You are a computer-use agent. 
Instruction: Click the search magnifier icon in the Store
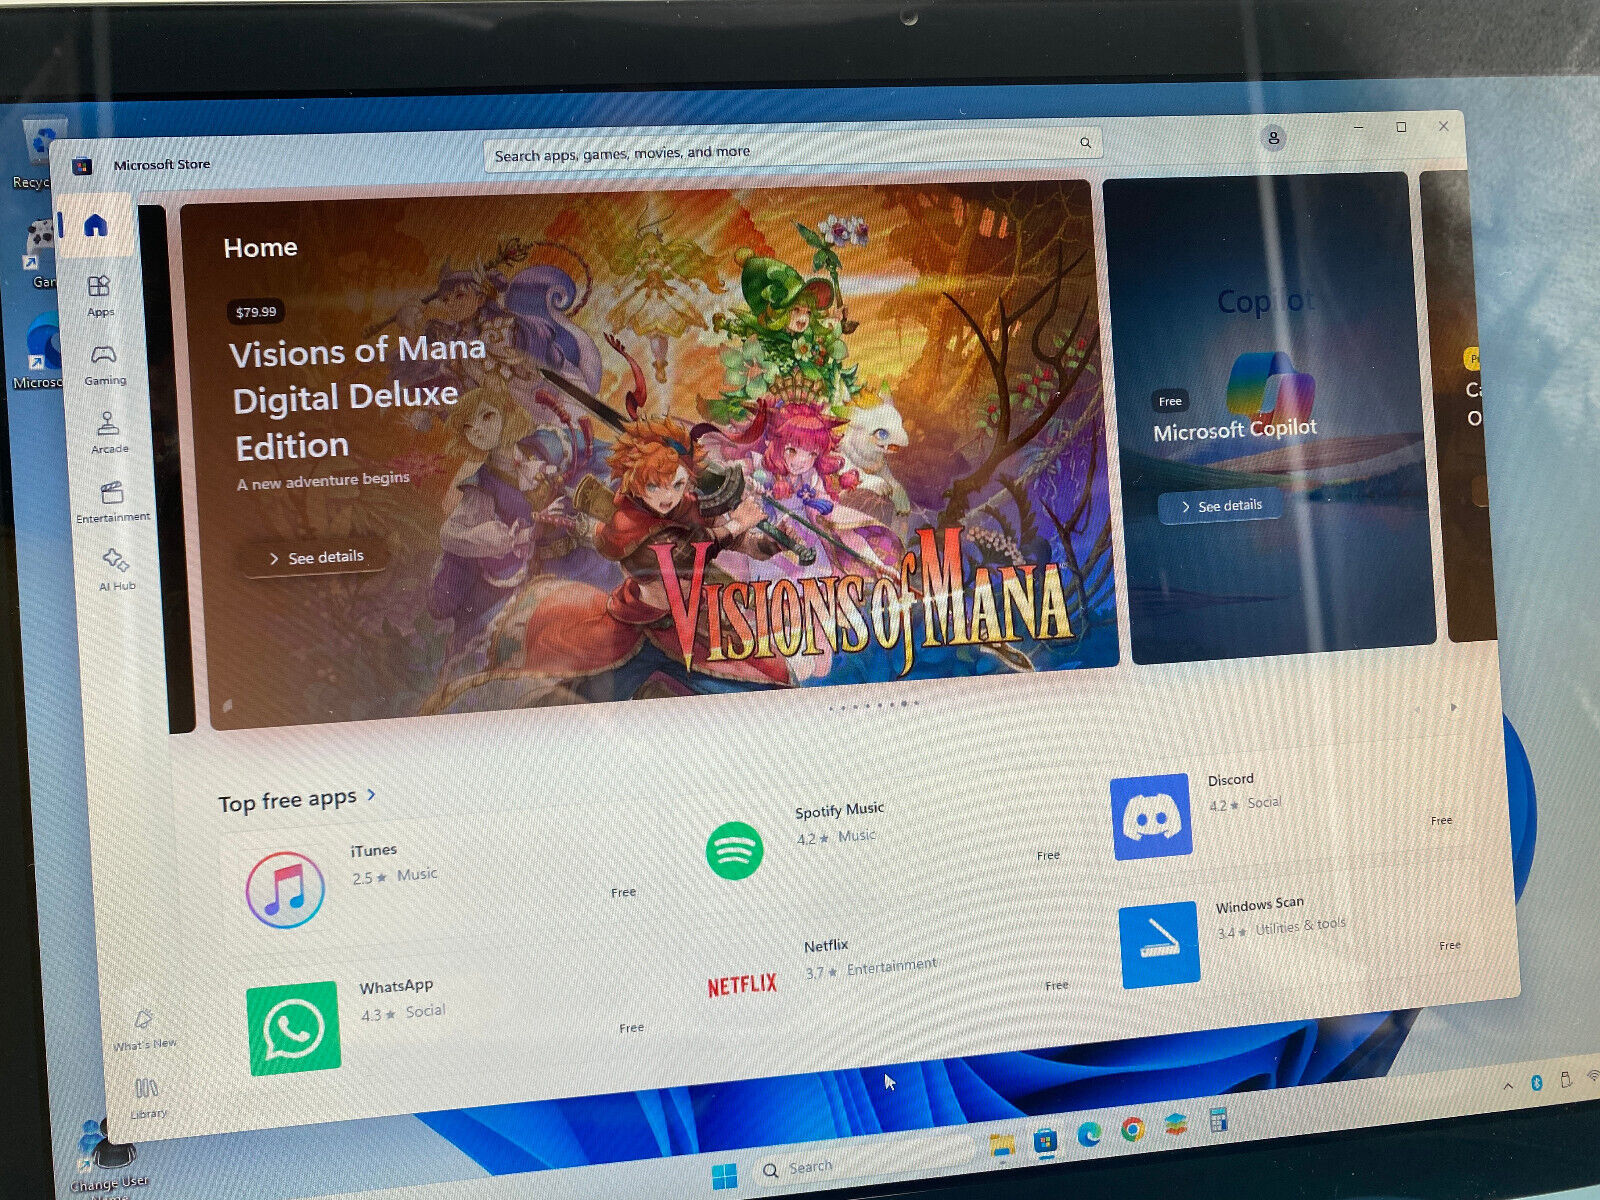point(1085,143)
